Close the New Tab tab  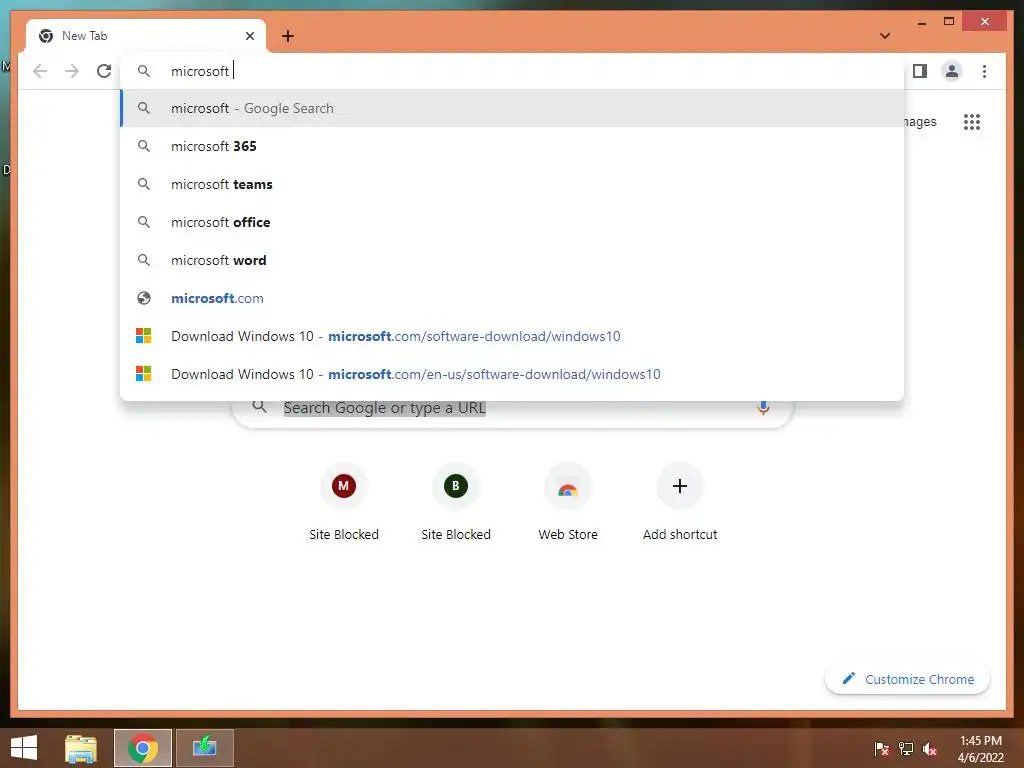(x=249, y=37)
